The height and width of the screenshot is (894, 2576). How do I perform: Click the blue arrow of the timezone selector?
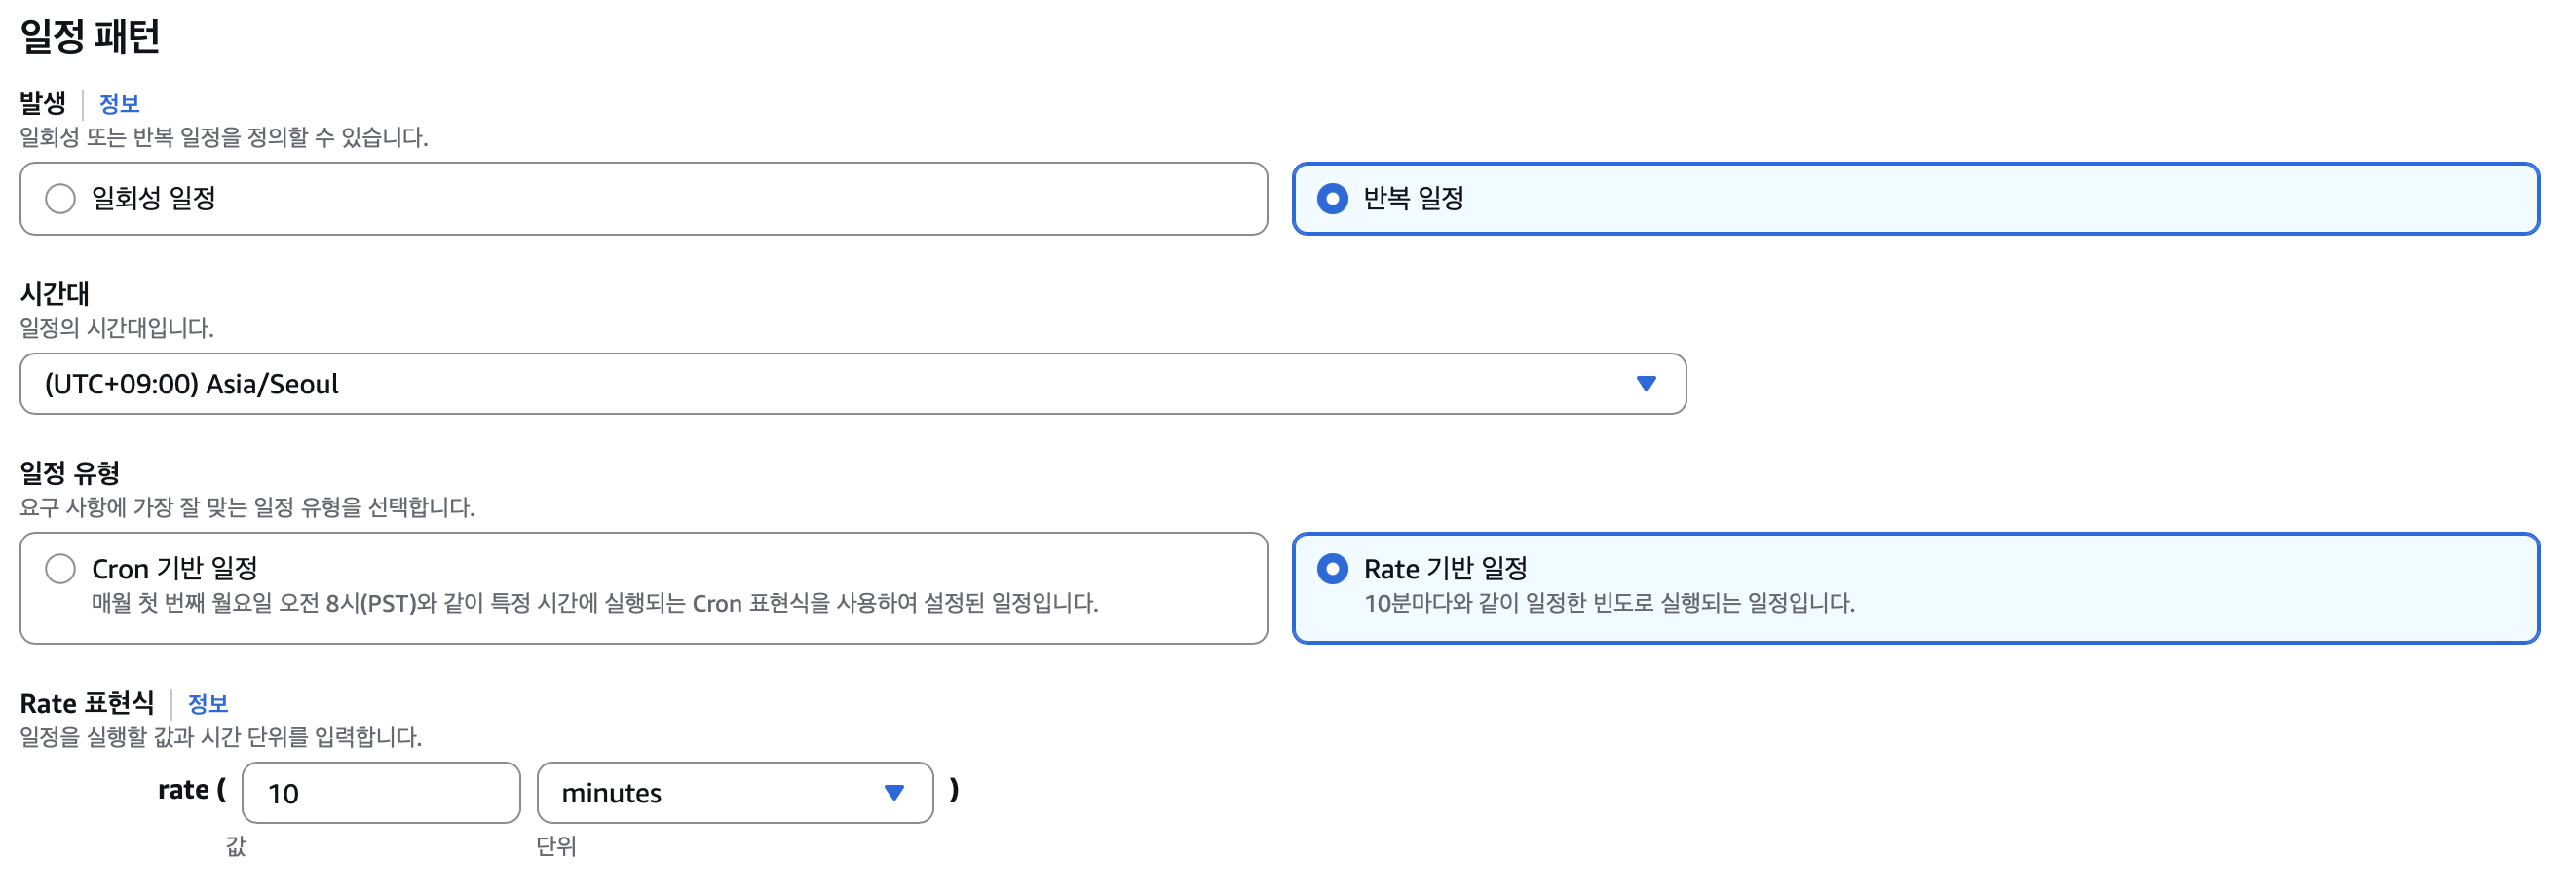[1646, 383]
